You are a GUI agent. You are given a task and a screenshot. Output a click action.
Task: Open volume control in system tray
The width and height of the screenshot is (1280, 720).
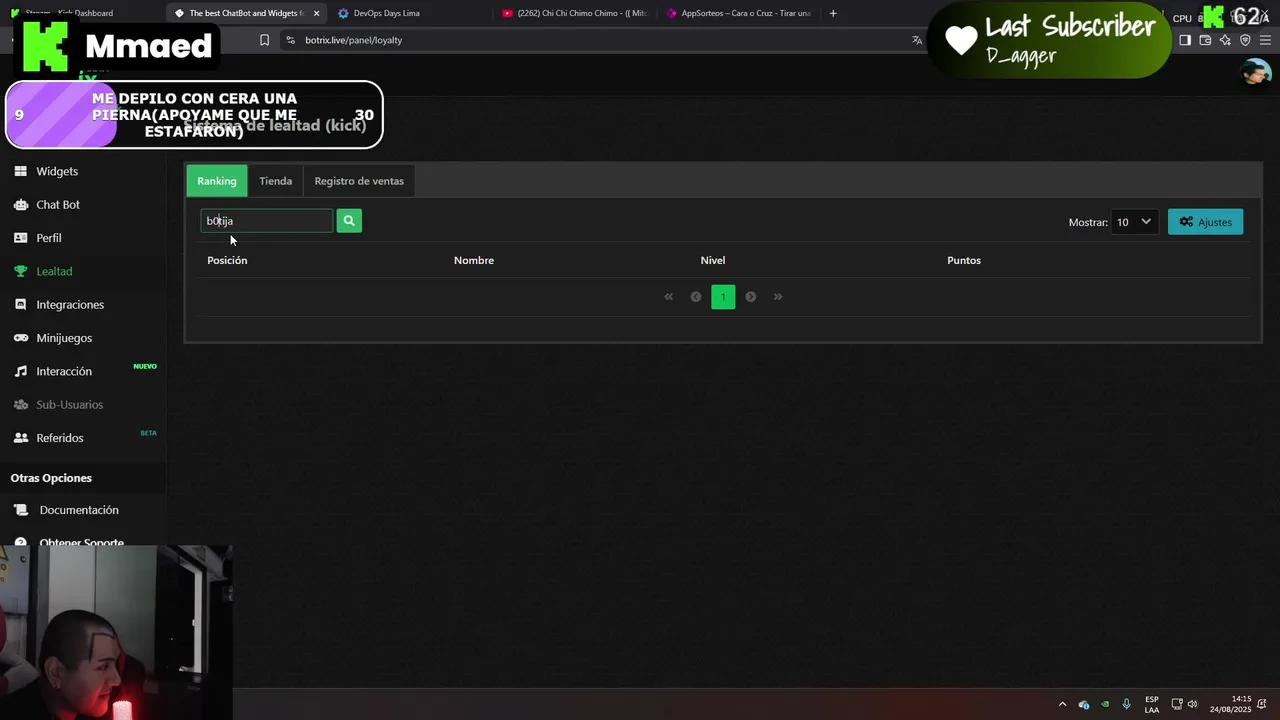point(1192,704)
